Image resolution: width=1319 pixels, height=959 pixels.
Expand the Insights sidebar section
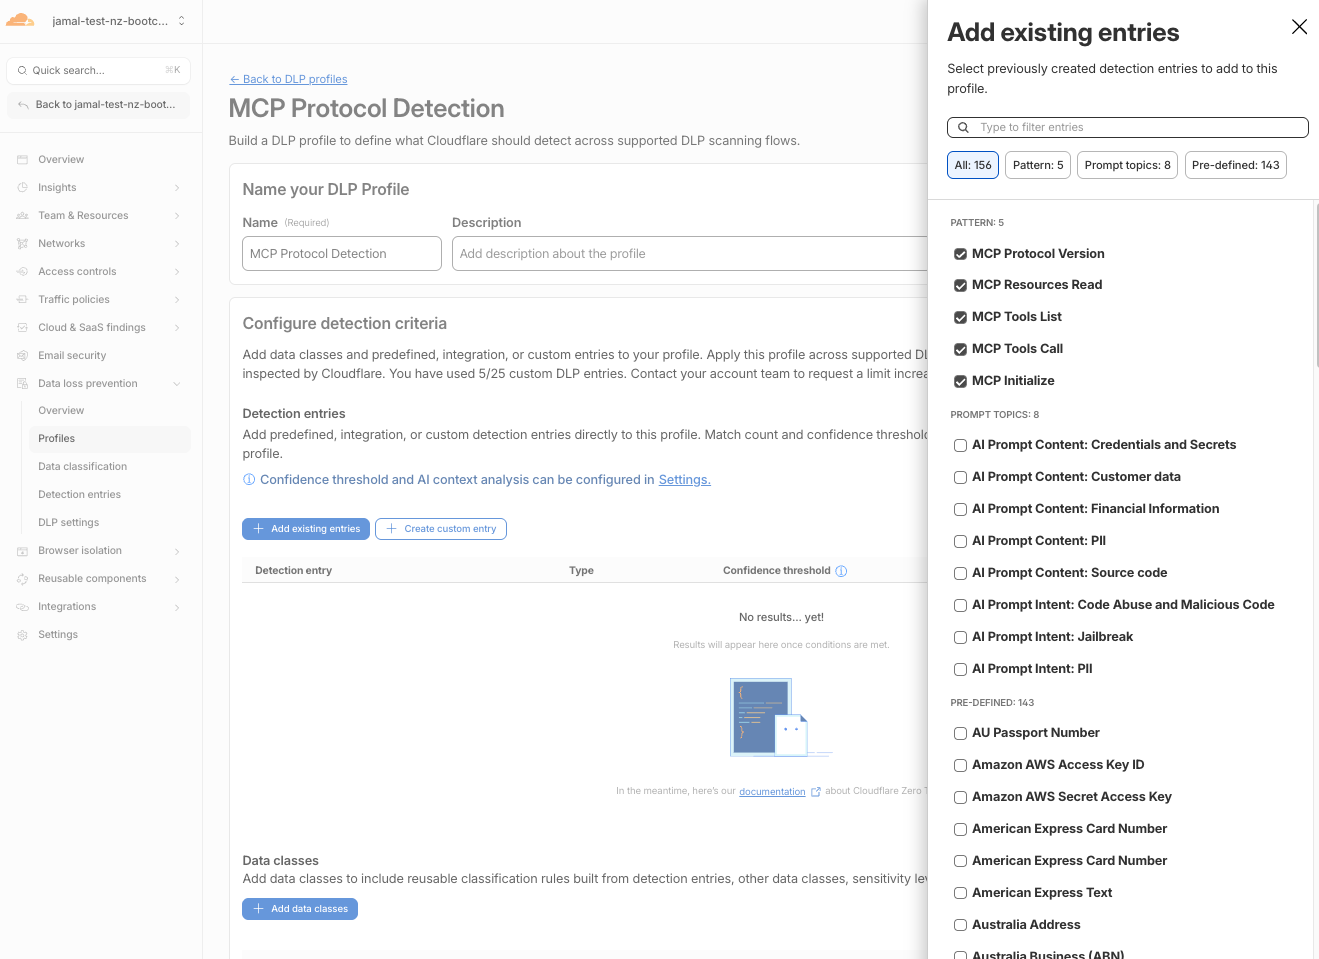177,188
